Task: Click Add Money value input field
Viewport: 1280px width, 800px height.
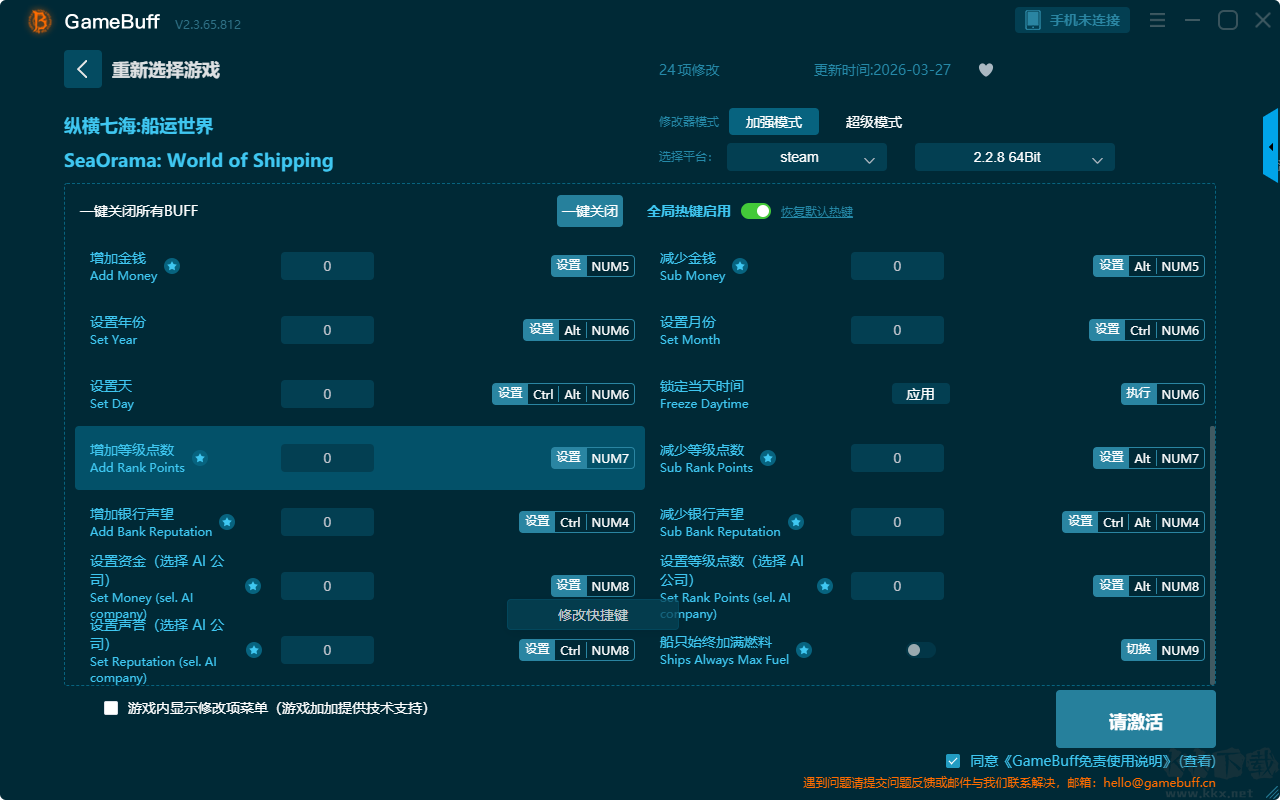Action: (x=327, y=266)
